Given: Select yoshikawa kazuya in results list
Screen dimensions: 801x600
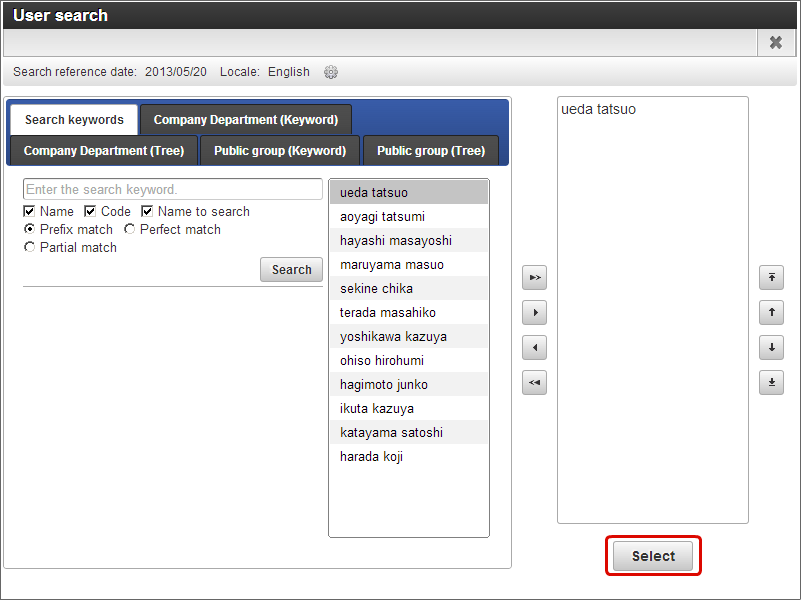Looking at the screenshot, I should [409, 337].
